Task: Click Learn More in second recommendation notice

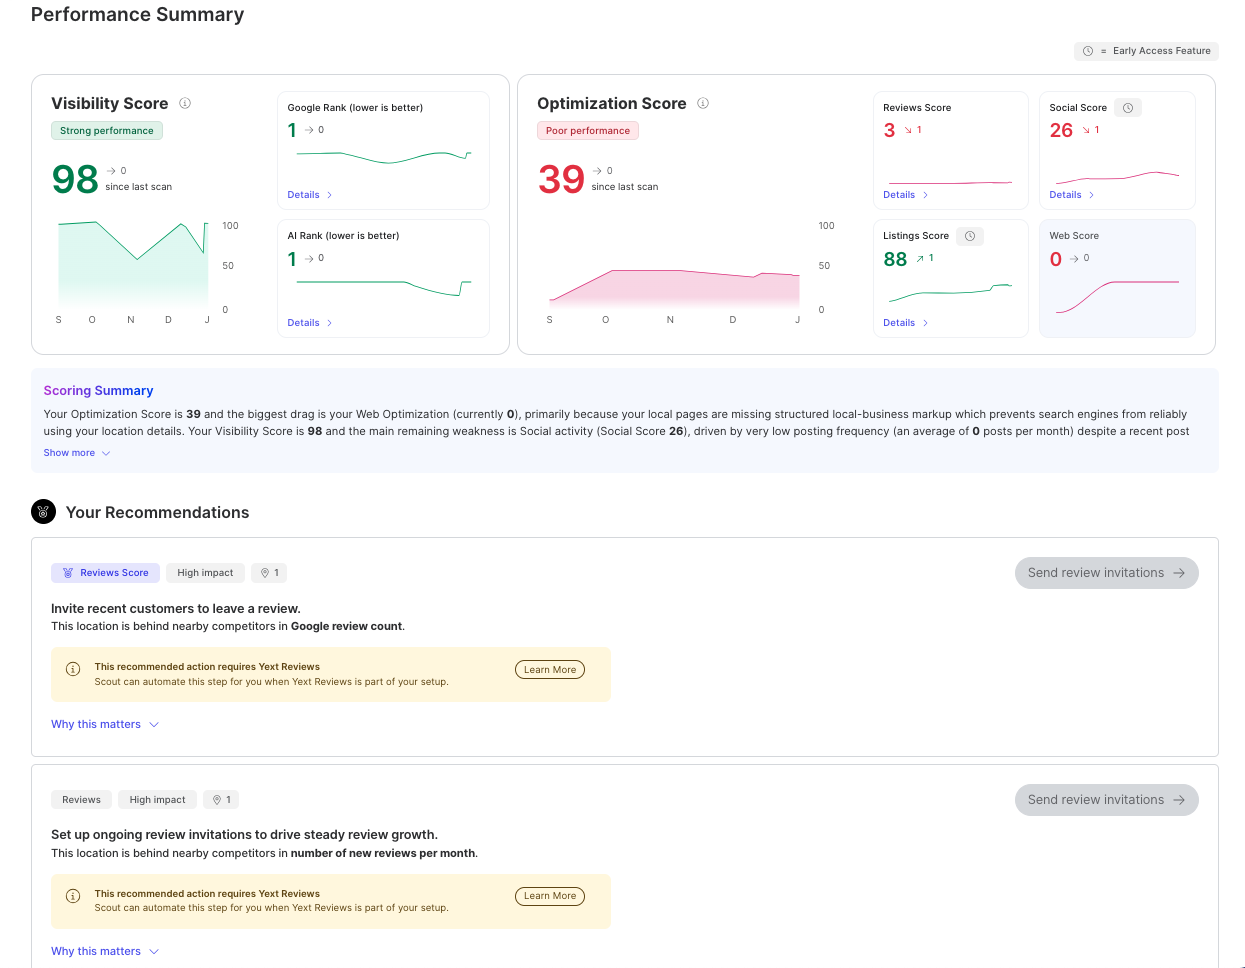Action: tap(550, 896)
